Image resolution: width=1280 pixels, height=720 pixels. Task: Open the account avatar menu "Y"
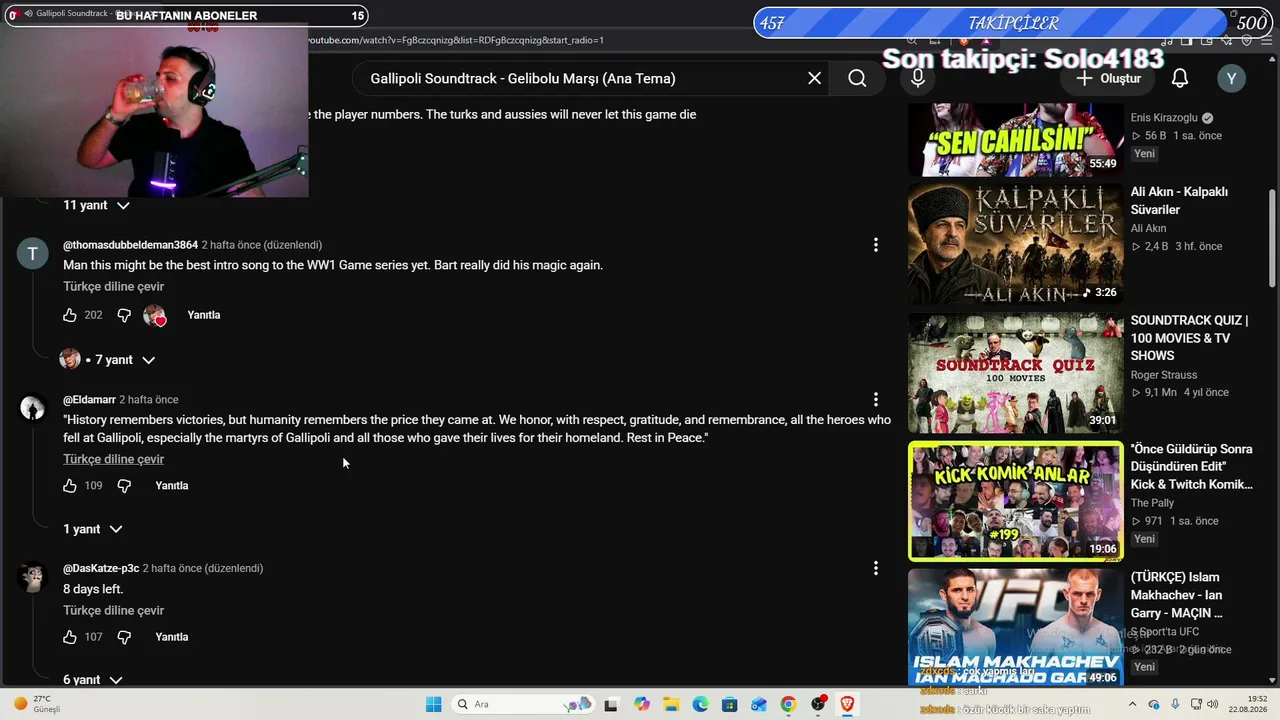click(x=1231, y=78)
